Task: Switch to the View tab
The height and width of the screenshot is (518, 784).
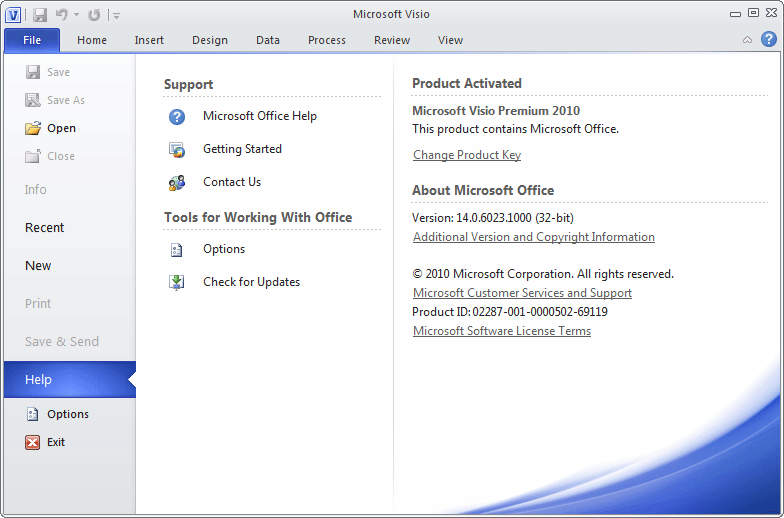Action: pyautogui.click(x=450, y=40)
